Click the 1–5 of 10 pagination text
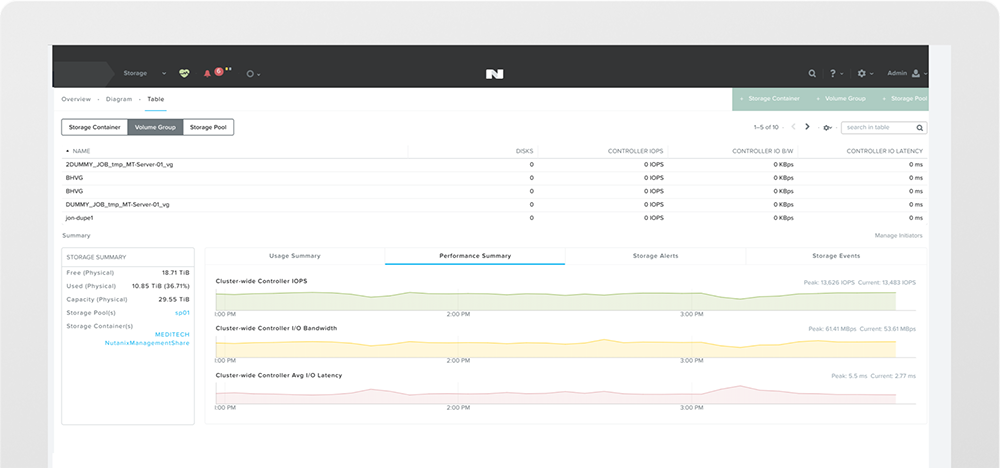 [x=766, y=128]
